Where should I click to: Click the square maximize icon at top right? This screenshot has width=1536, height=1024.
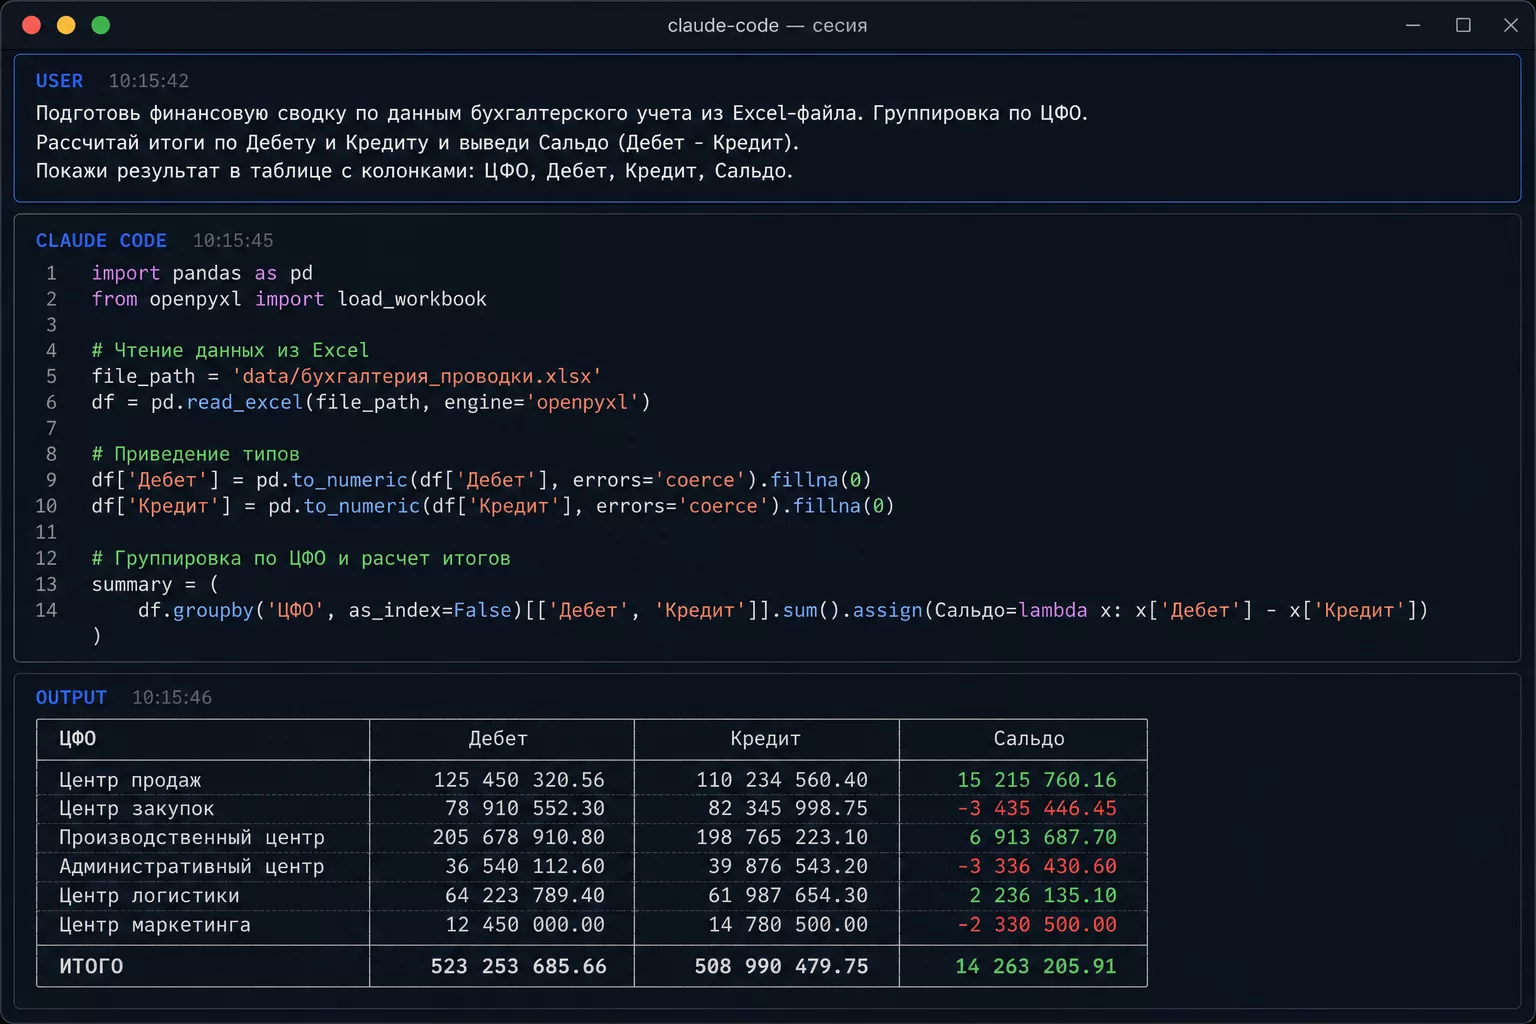[1463, 25]
